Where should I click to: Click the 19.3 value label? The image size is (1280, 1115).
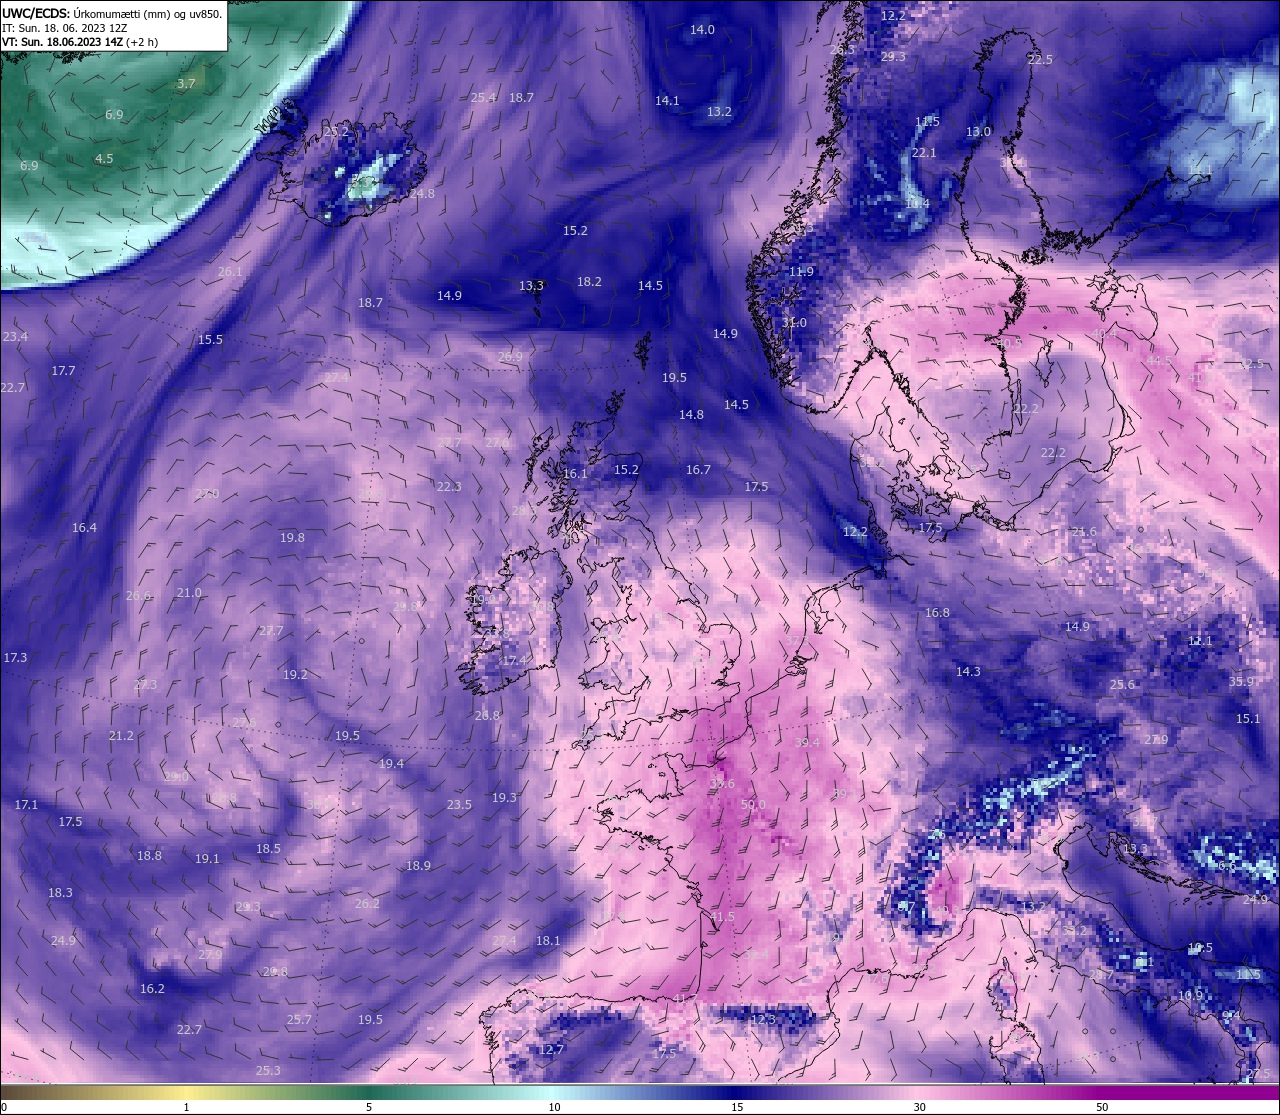click(504, 798)
